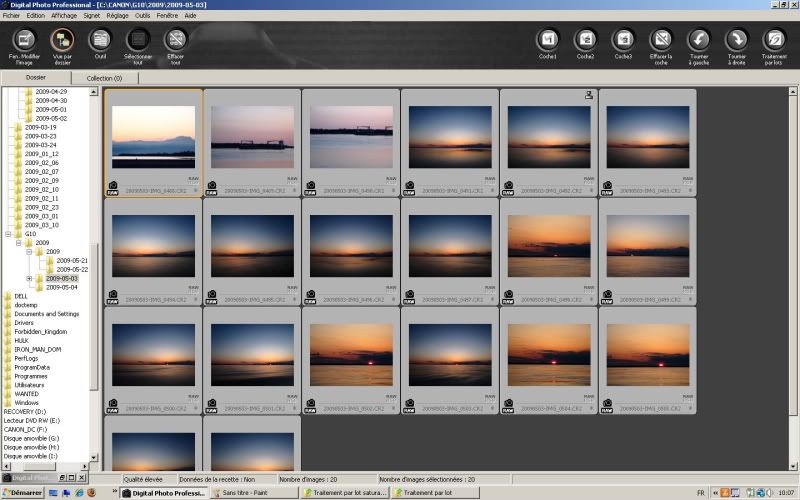This screenshot has height=500, width=800.
Task: Click Données de la recette : Non text
Action: (x=217, y=480)
